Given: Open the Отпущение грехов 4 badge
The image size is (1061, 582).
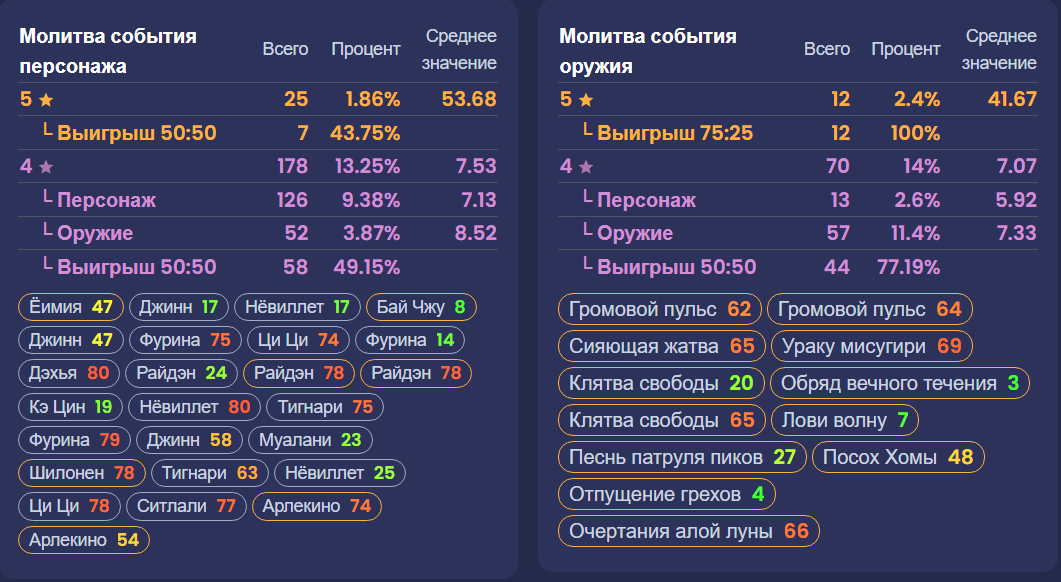Looking at the screenshot, I should tap(667, 495).
